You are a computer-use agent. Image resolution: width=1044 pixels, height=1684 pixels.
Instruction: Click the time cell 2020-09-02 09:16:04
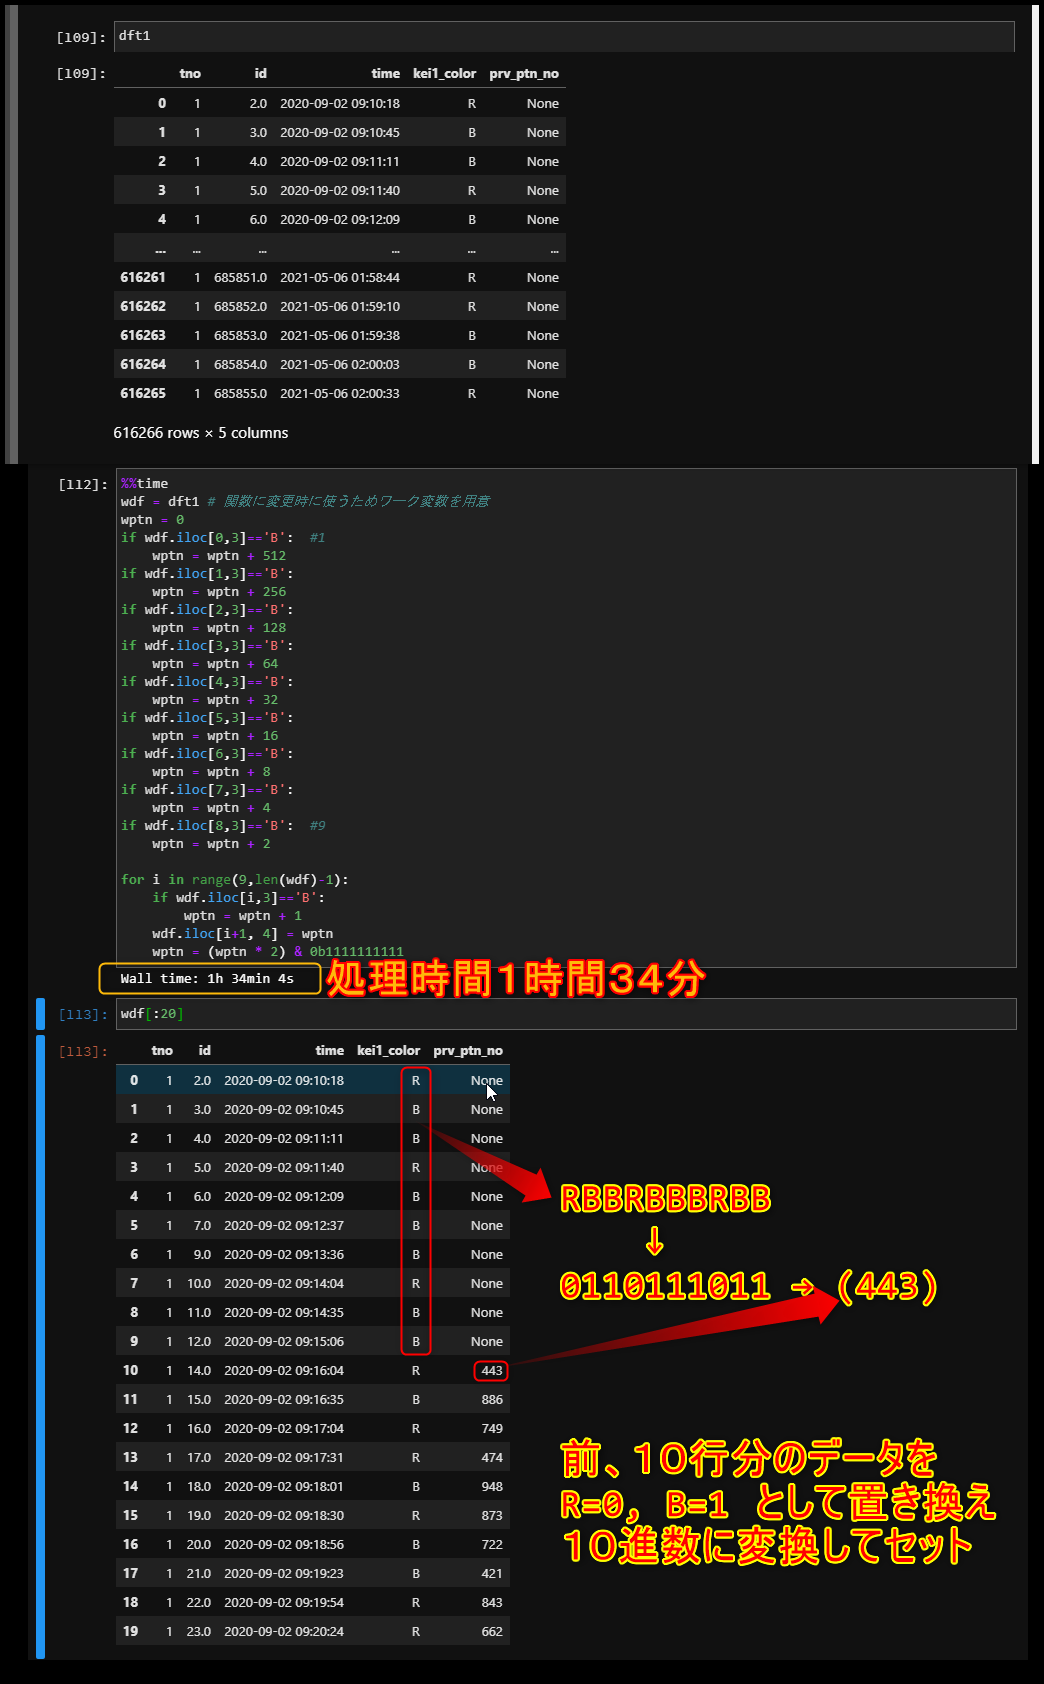(x=284, y=1371)
